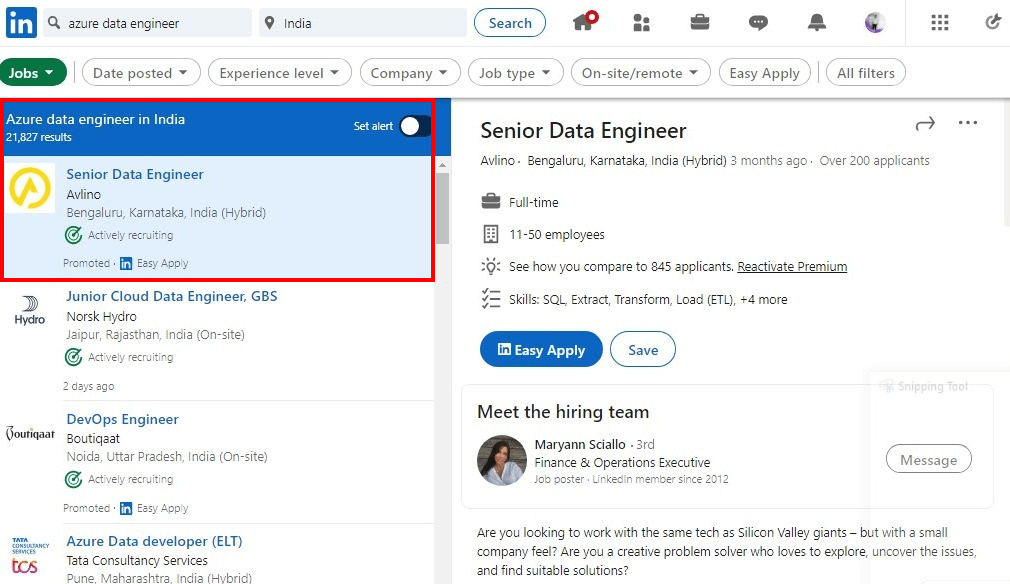Open Junior Cloud Data Engineer, GBS listing
Viewport: 1010px width, 584px height.
click(172, 296)
